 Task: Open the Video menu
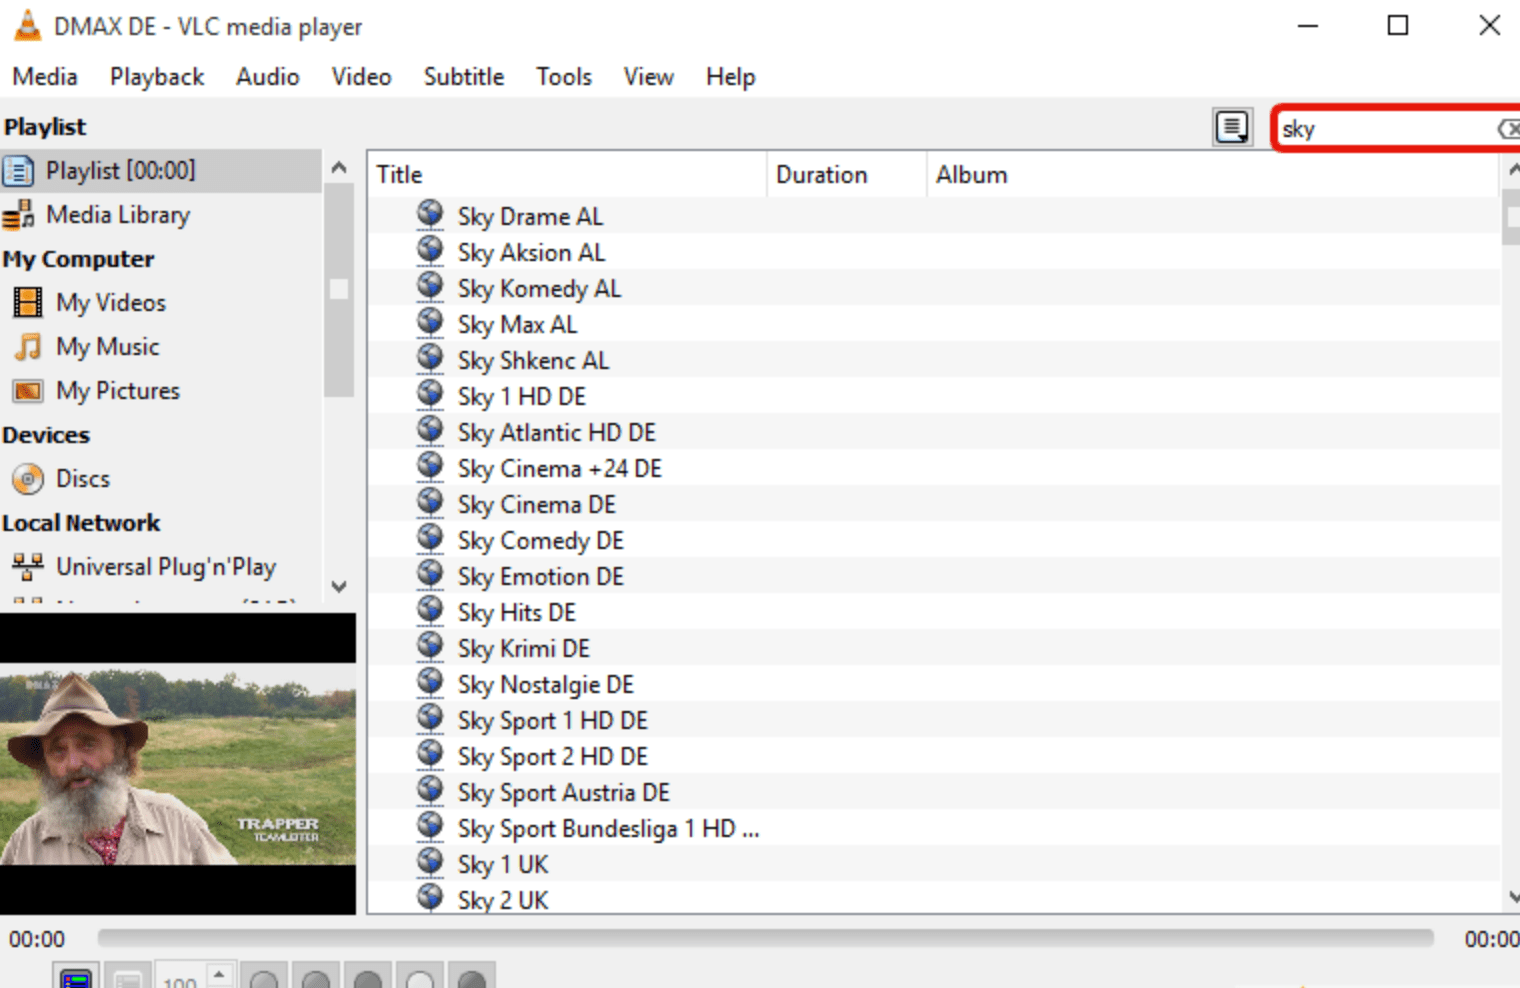[x=361, y=77]
